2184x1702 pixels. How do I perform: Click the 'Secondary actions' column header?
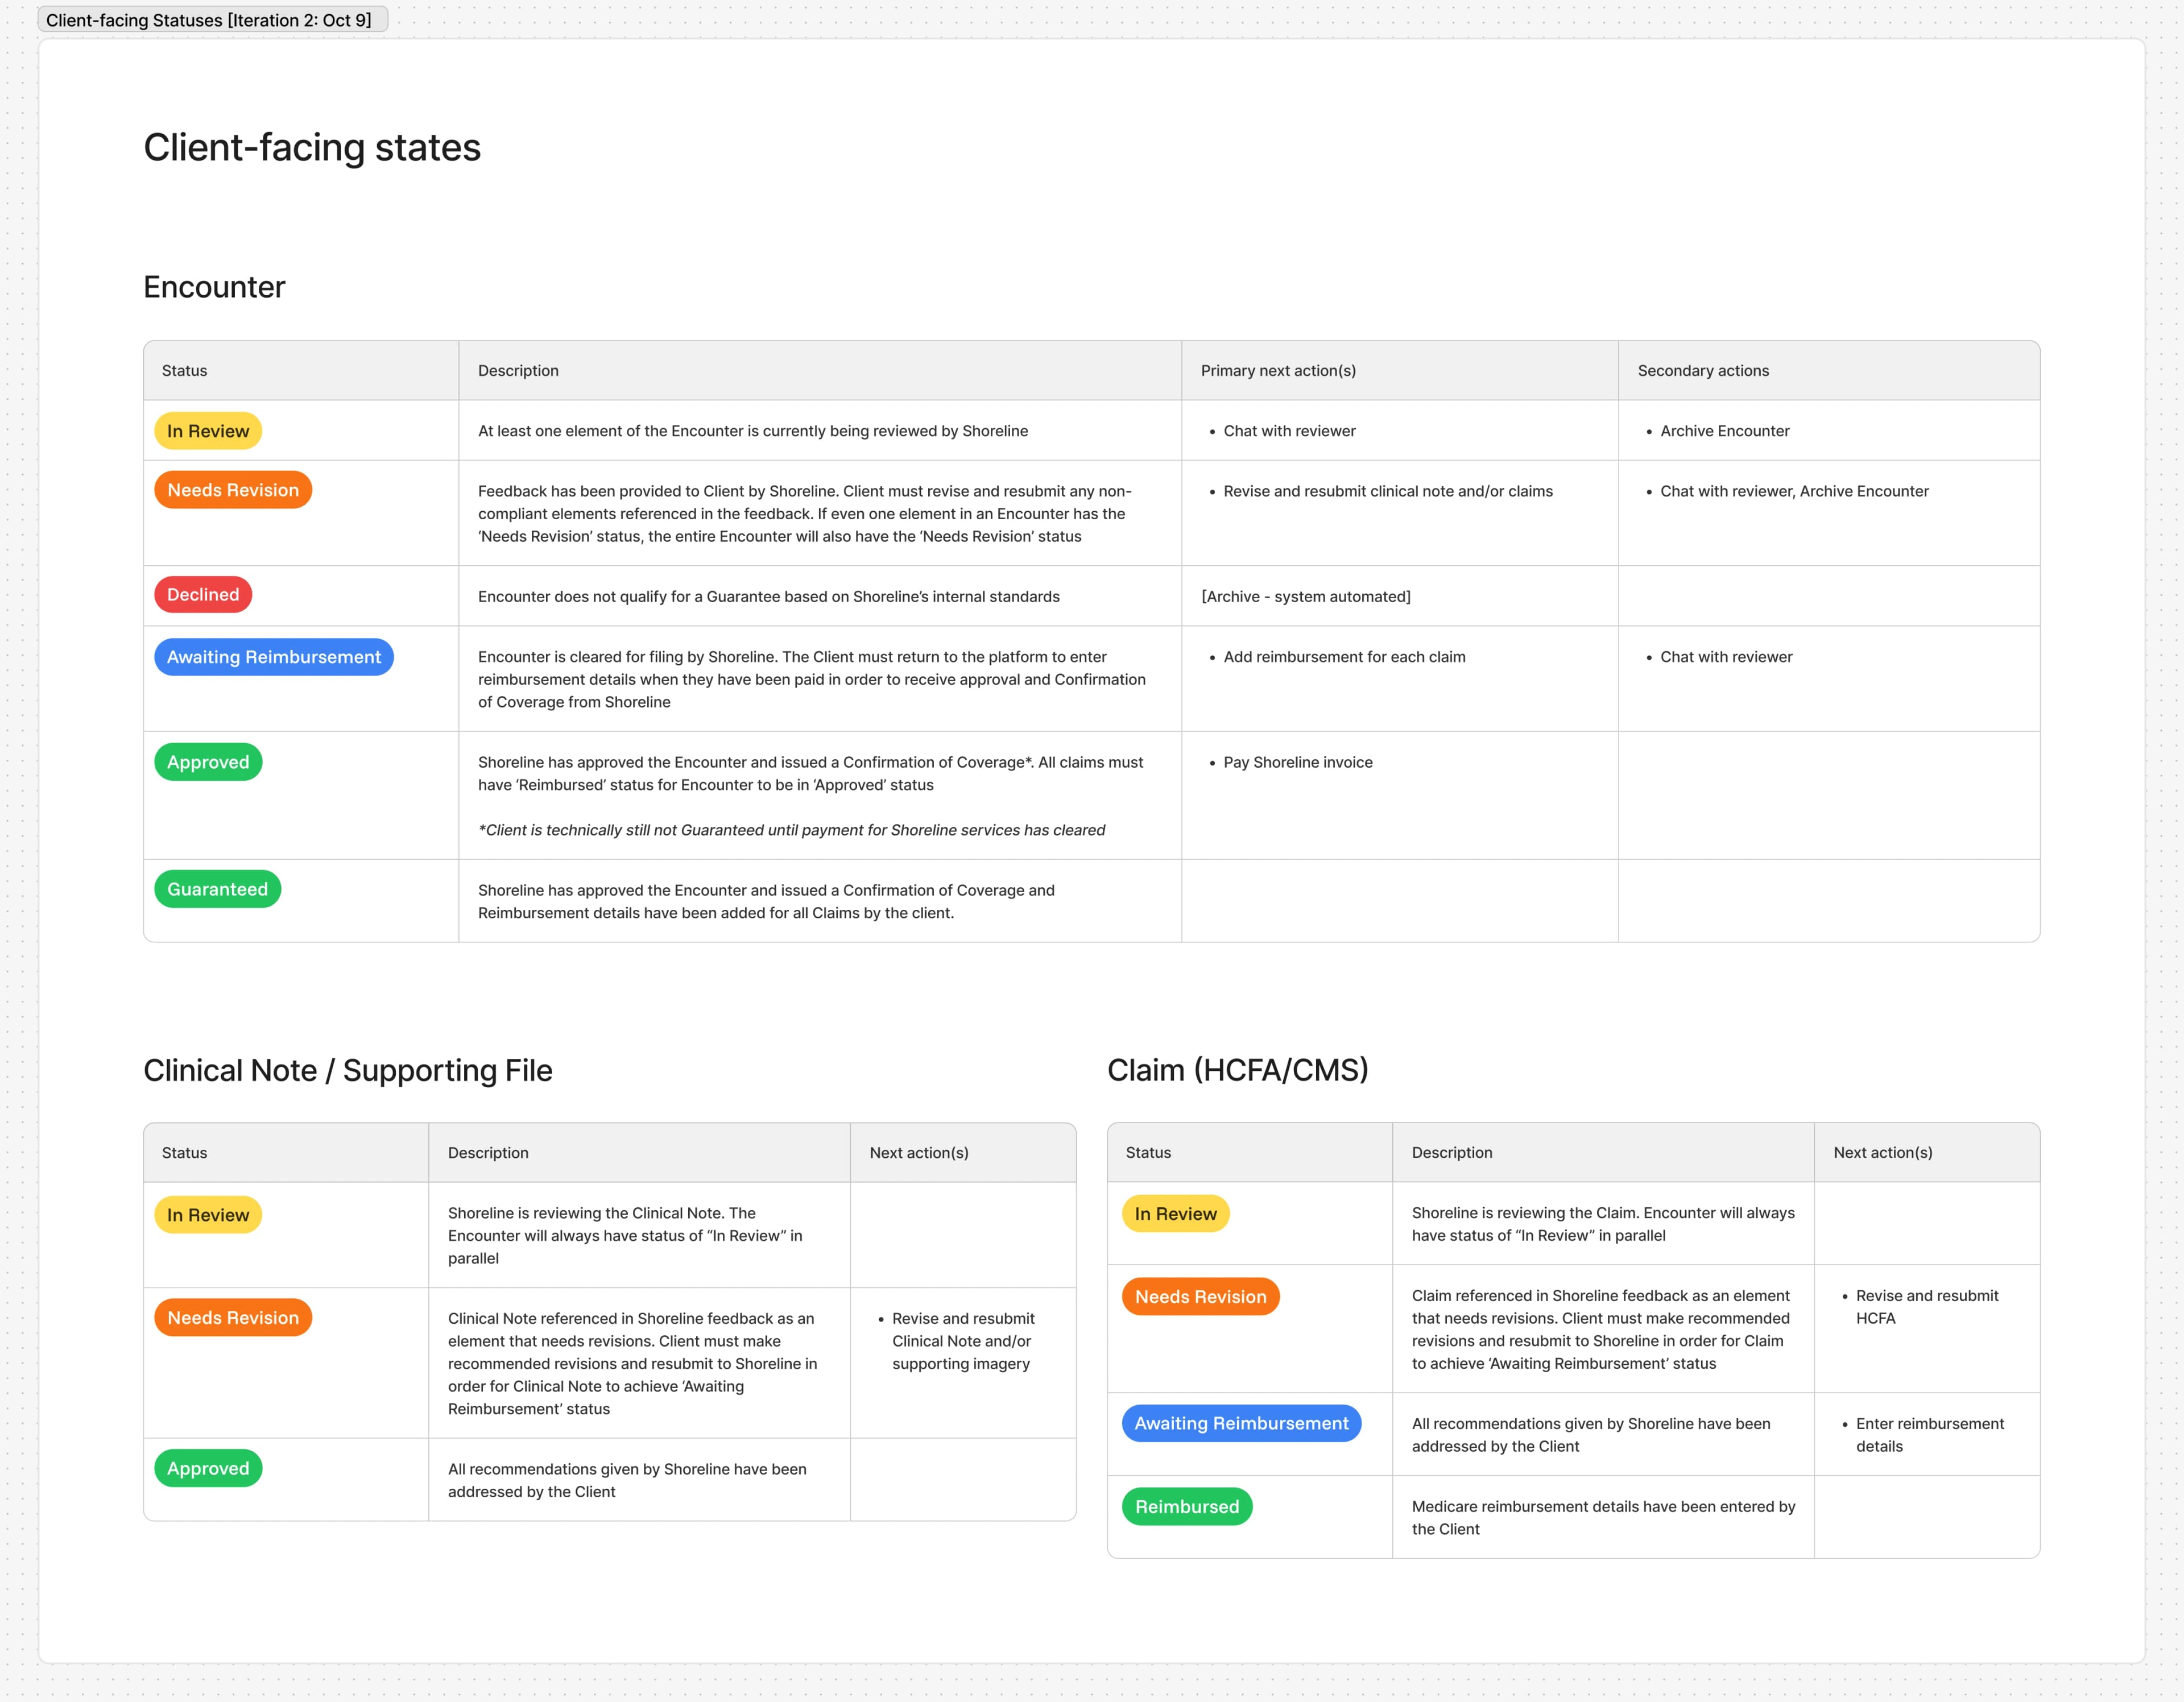(1703, 371)
